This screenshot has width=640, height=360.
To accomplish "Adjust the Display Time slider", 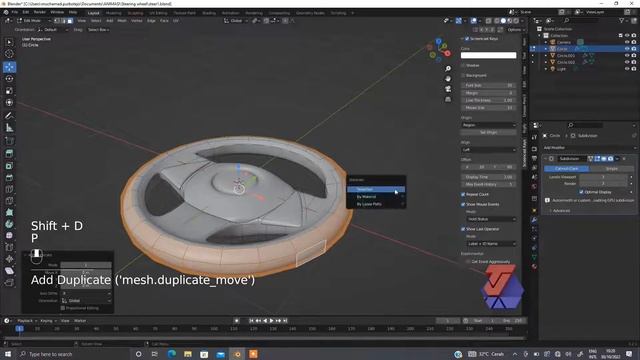I will 489,177.
